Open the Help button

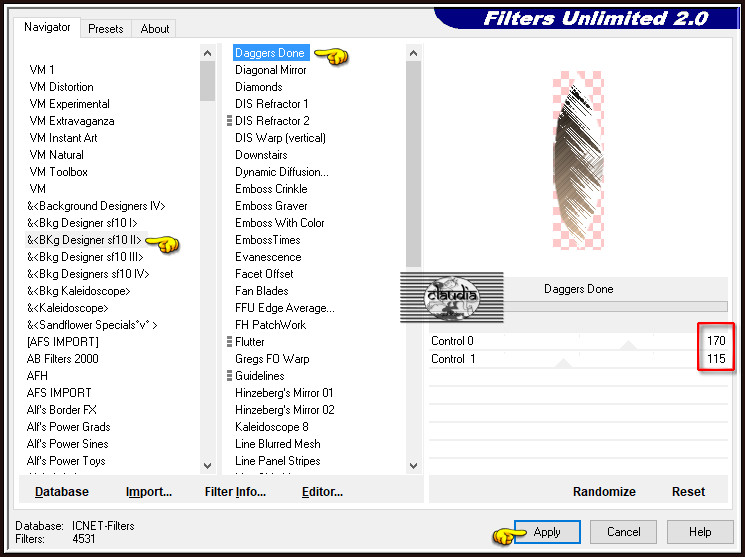click(700, 532)
